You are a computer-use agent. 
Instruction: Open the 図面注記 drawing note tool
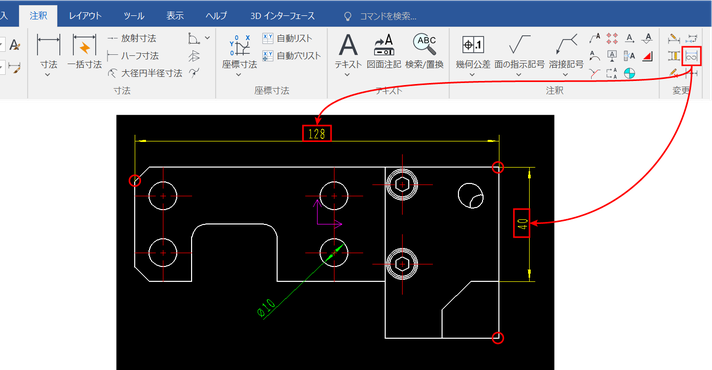click(x=384, y=51)
